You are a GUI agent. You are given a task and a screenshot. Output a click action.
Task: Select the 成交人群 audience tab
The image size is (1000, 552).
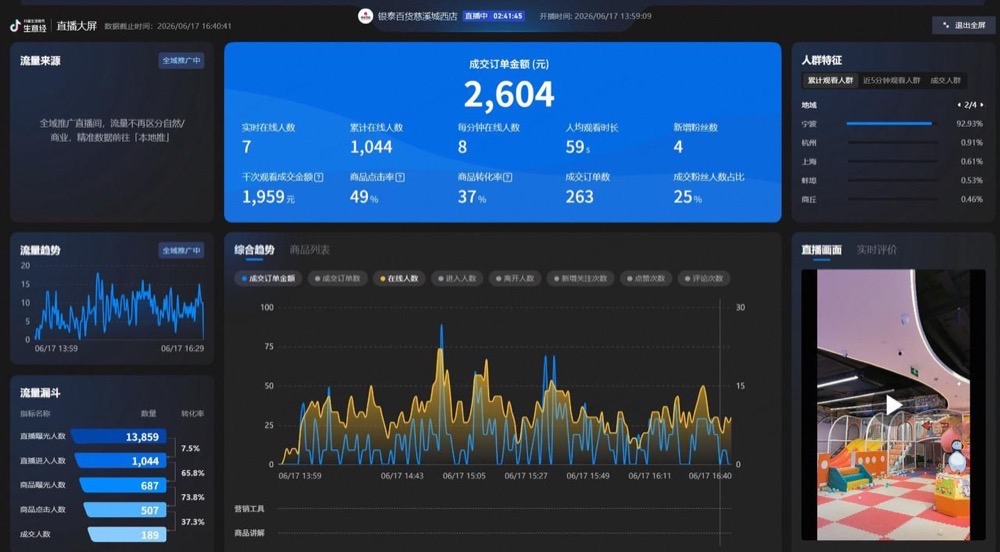point(945,80)
